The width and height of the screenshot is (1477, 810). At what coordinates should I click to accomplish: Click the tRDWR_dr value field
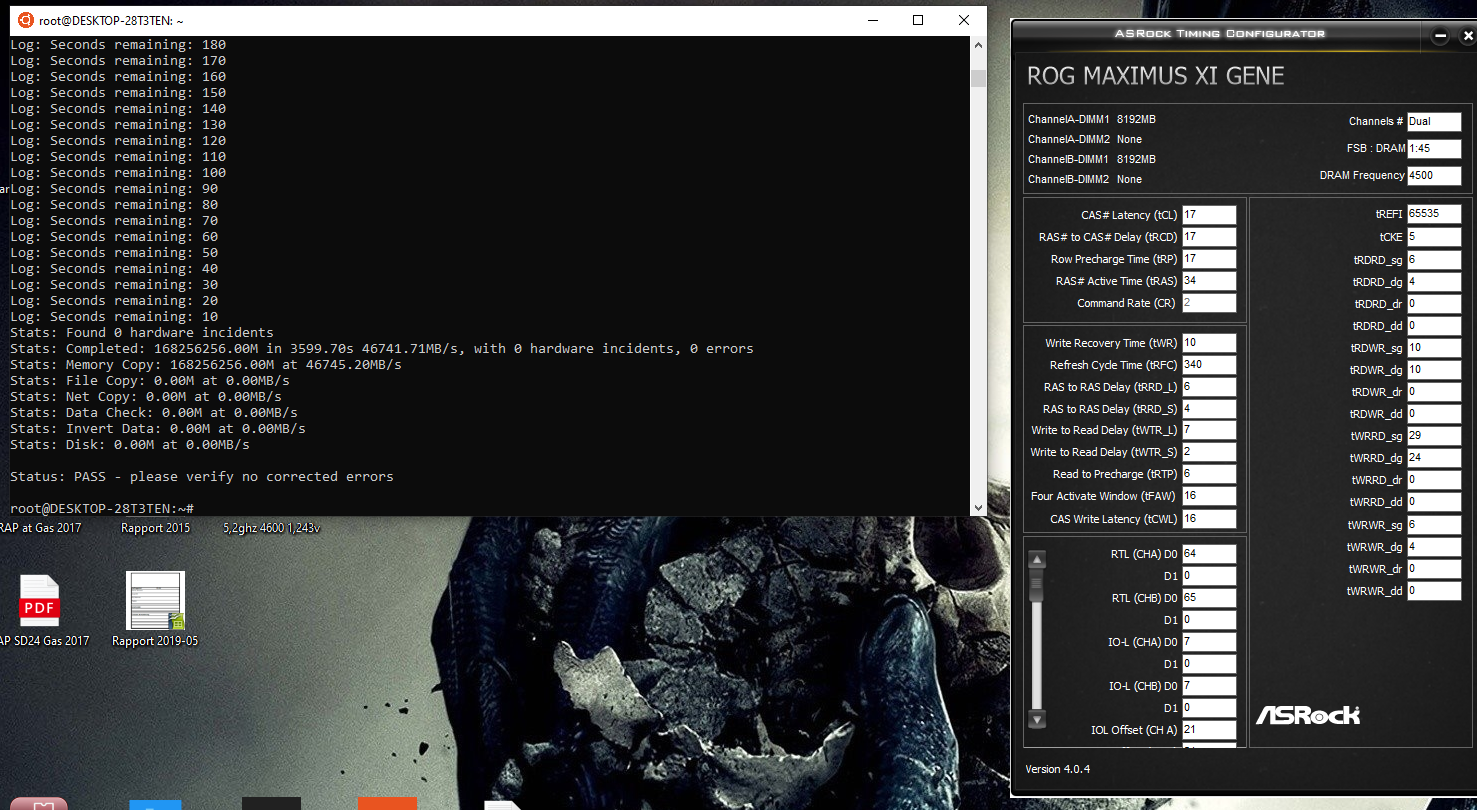point(1434,392)
